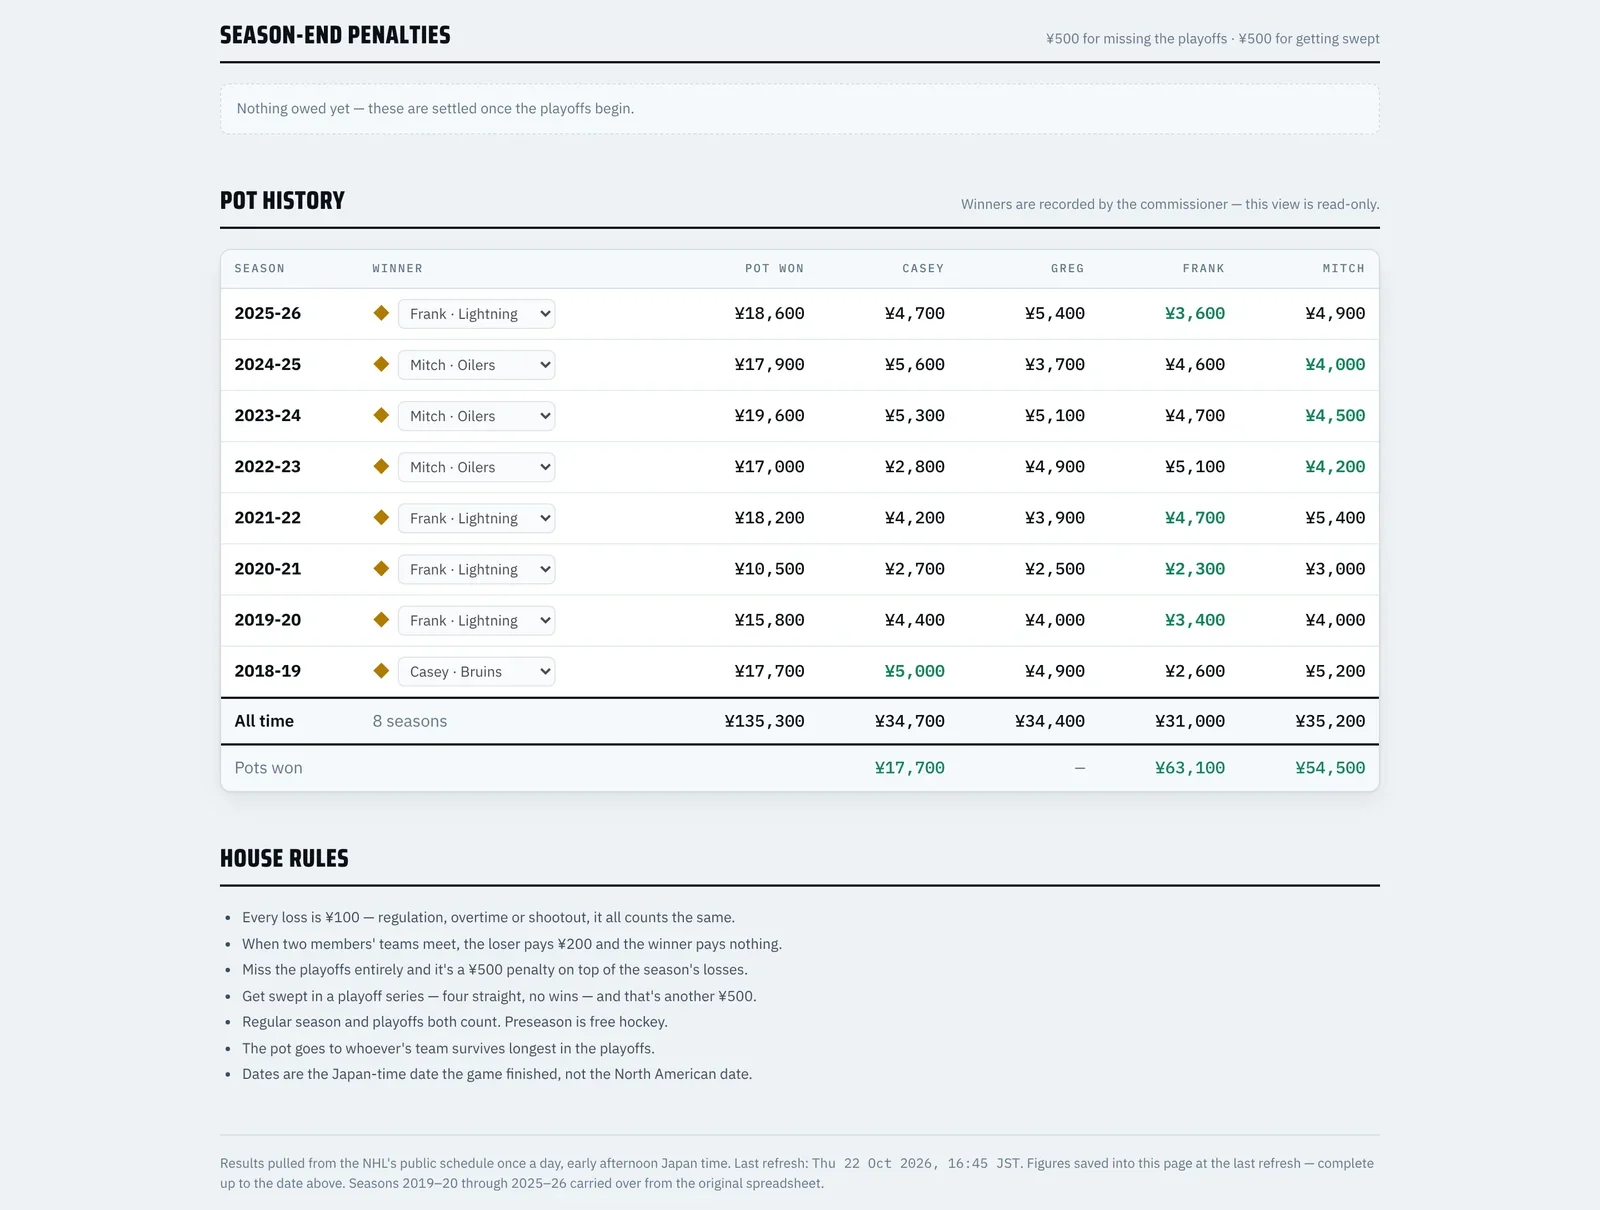The width and height of the screenshot is (1600, 1210).
Task: Open the 2022-23 winner dropdown
Action: coord(476,467)
